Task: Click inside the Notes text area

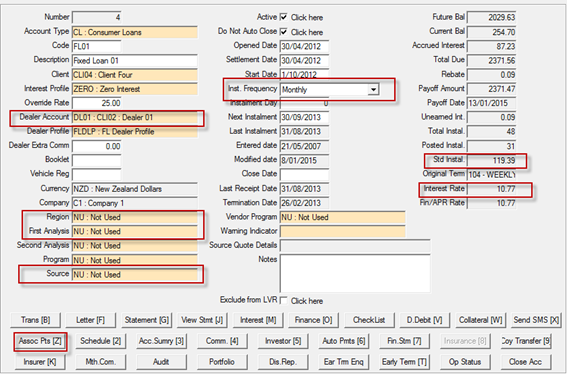Action: 355,273
